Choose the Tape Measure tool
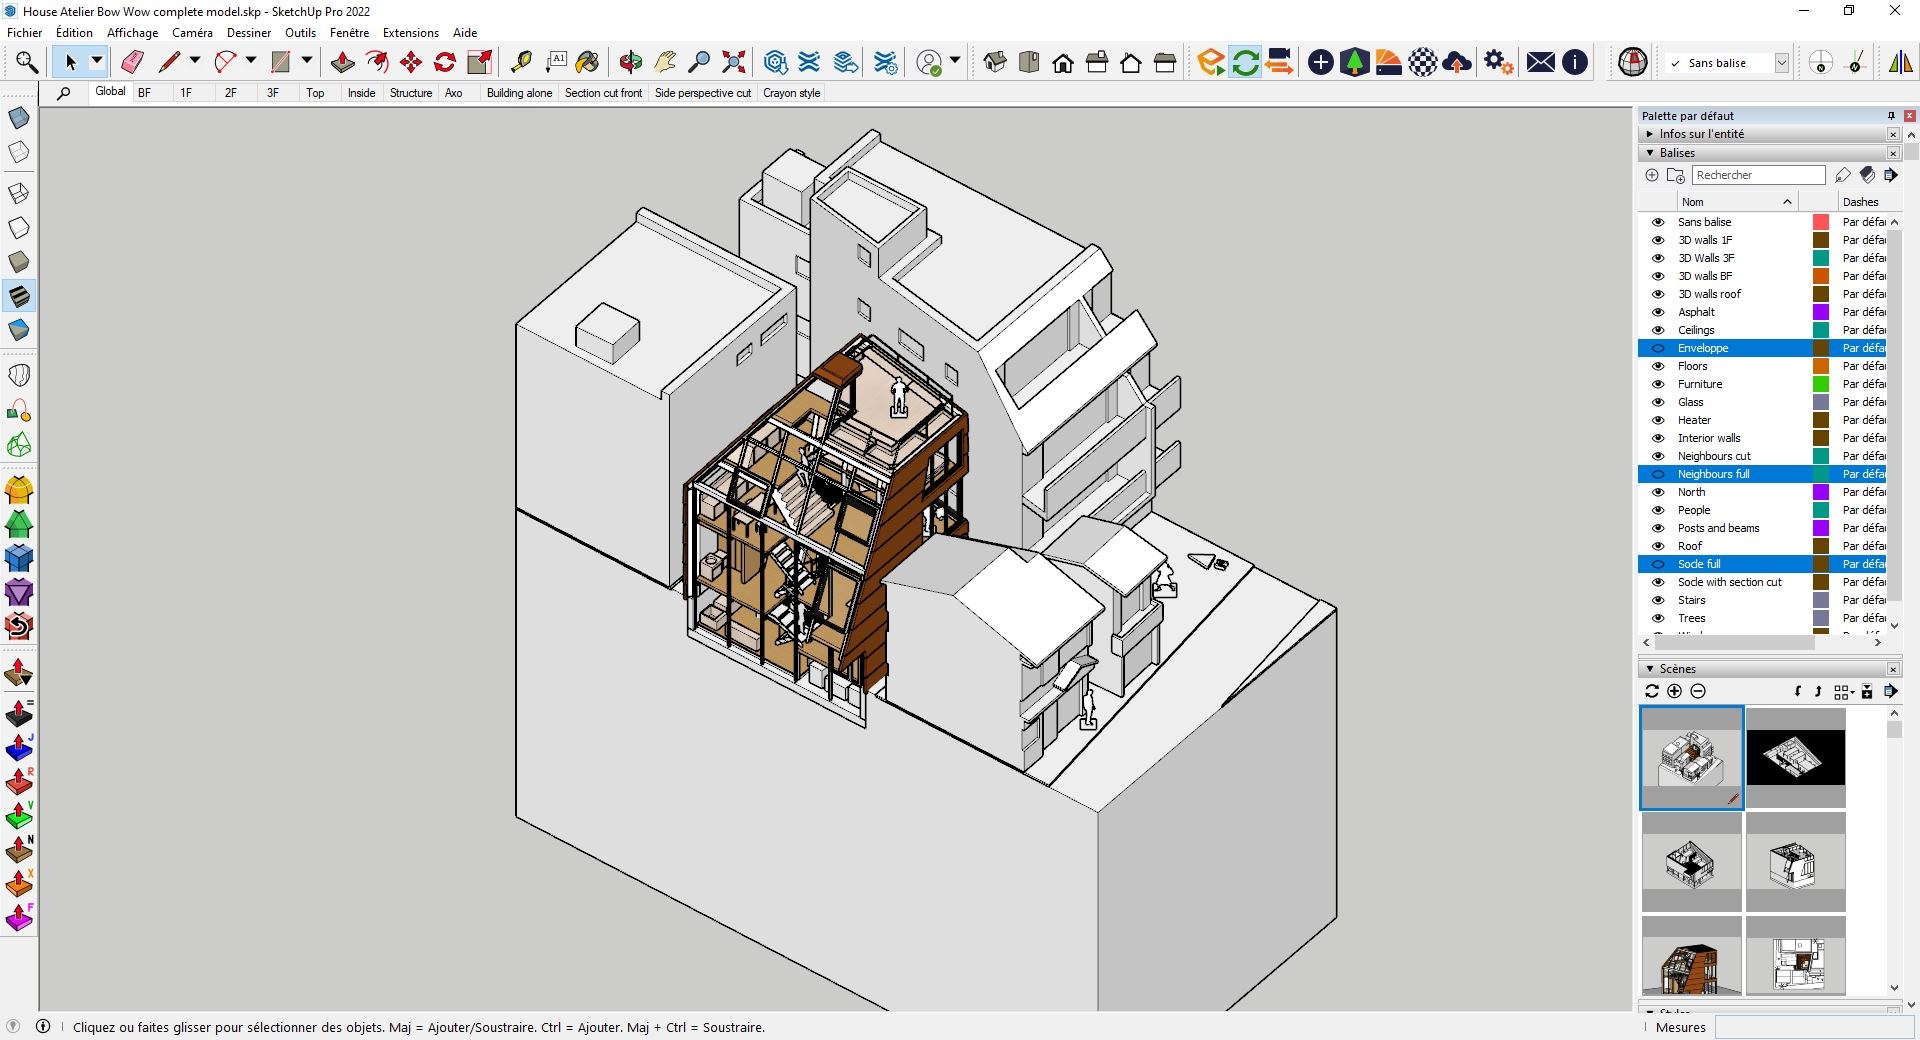1920x1040 pixels. click(x=521, y=62)
